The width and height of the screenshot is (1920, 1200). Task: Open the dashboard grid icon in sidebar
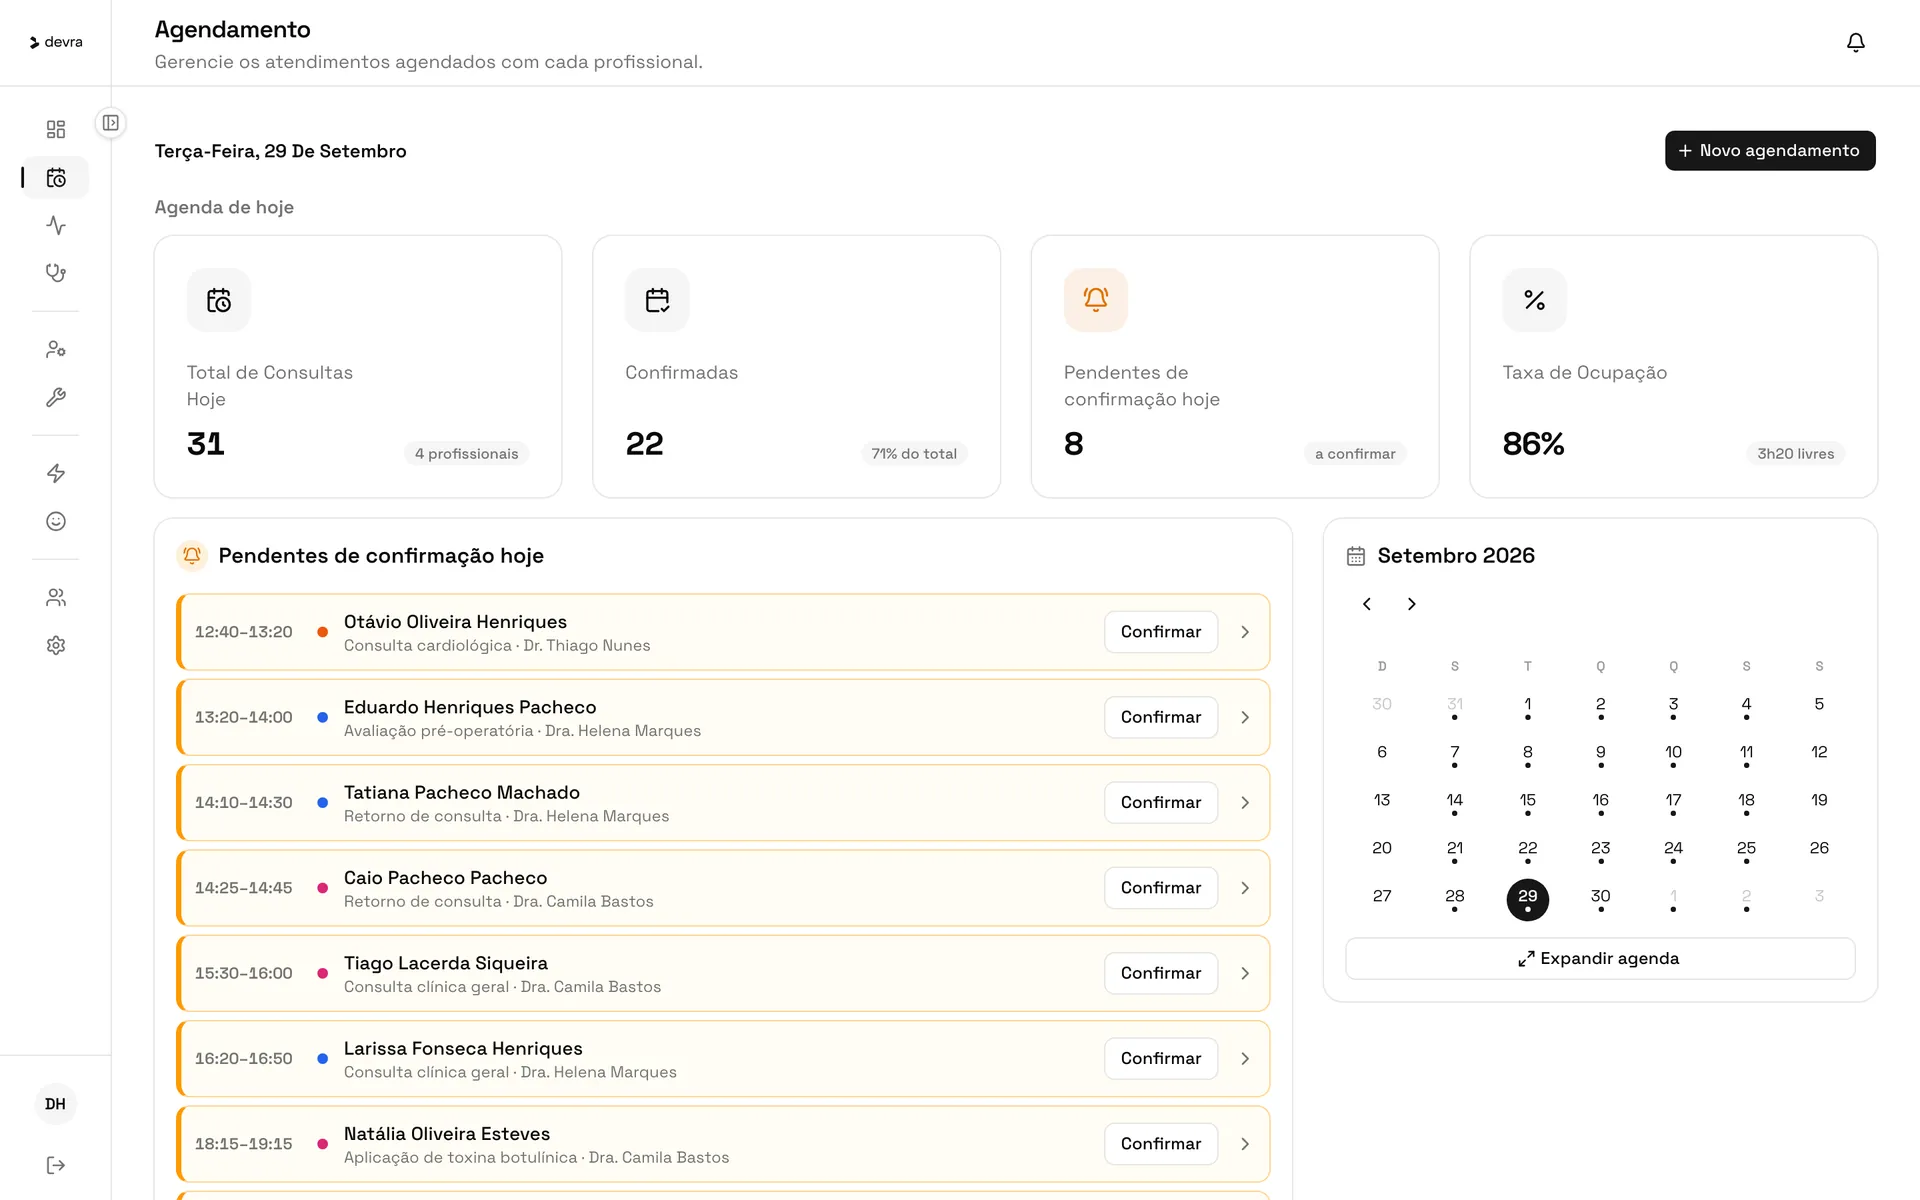[x=56, y=129]
